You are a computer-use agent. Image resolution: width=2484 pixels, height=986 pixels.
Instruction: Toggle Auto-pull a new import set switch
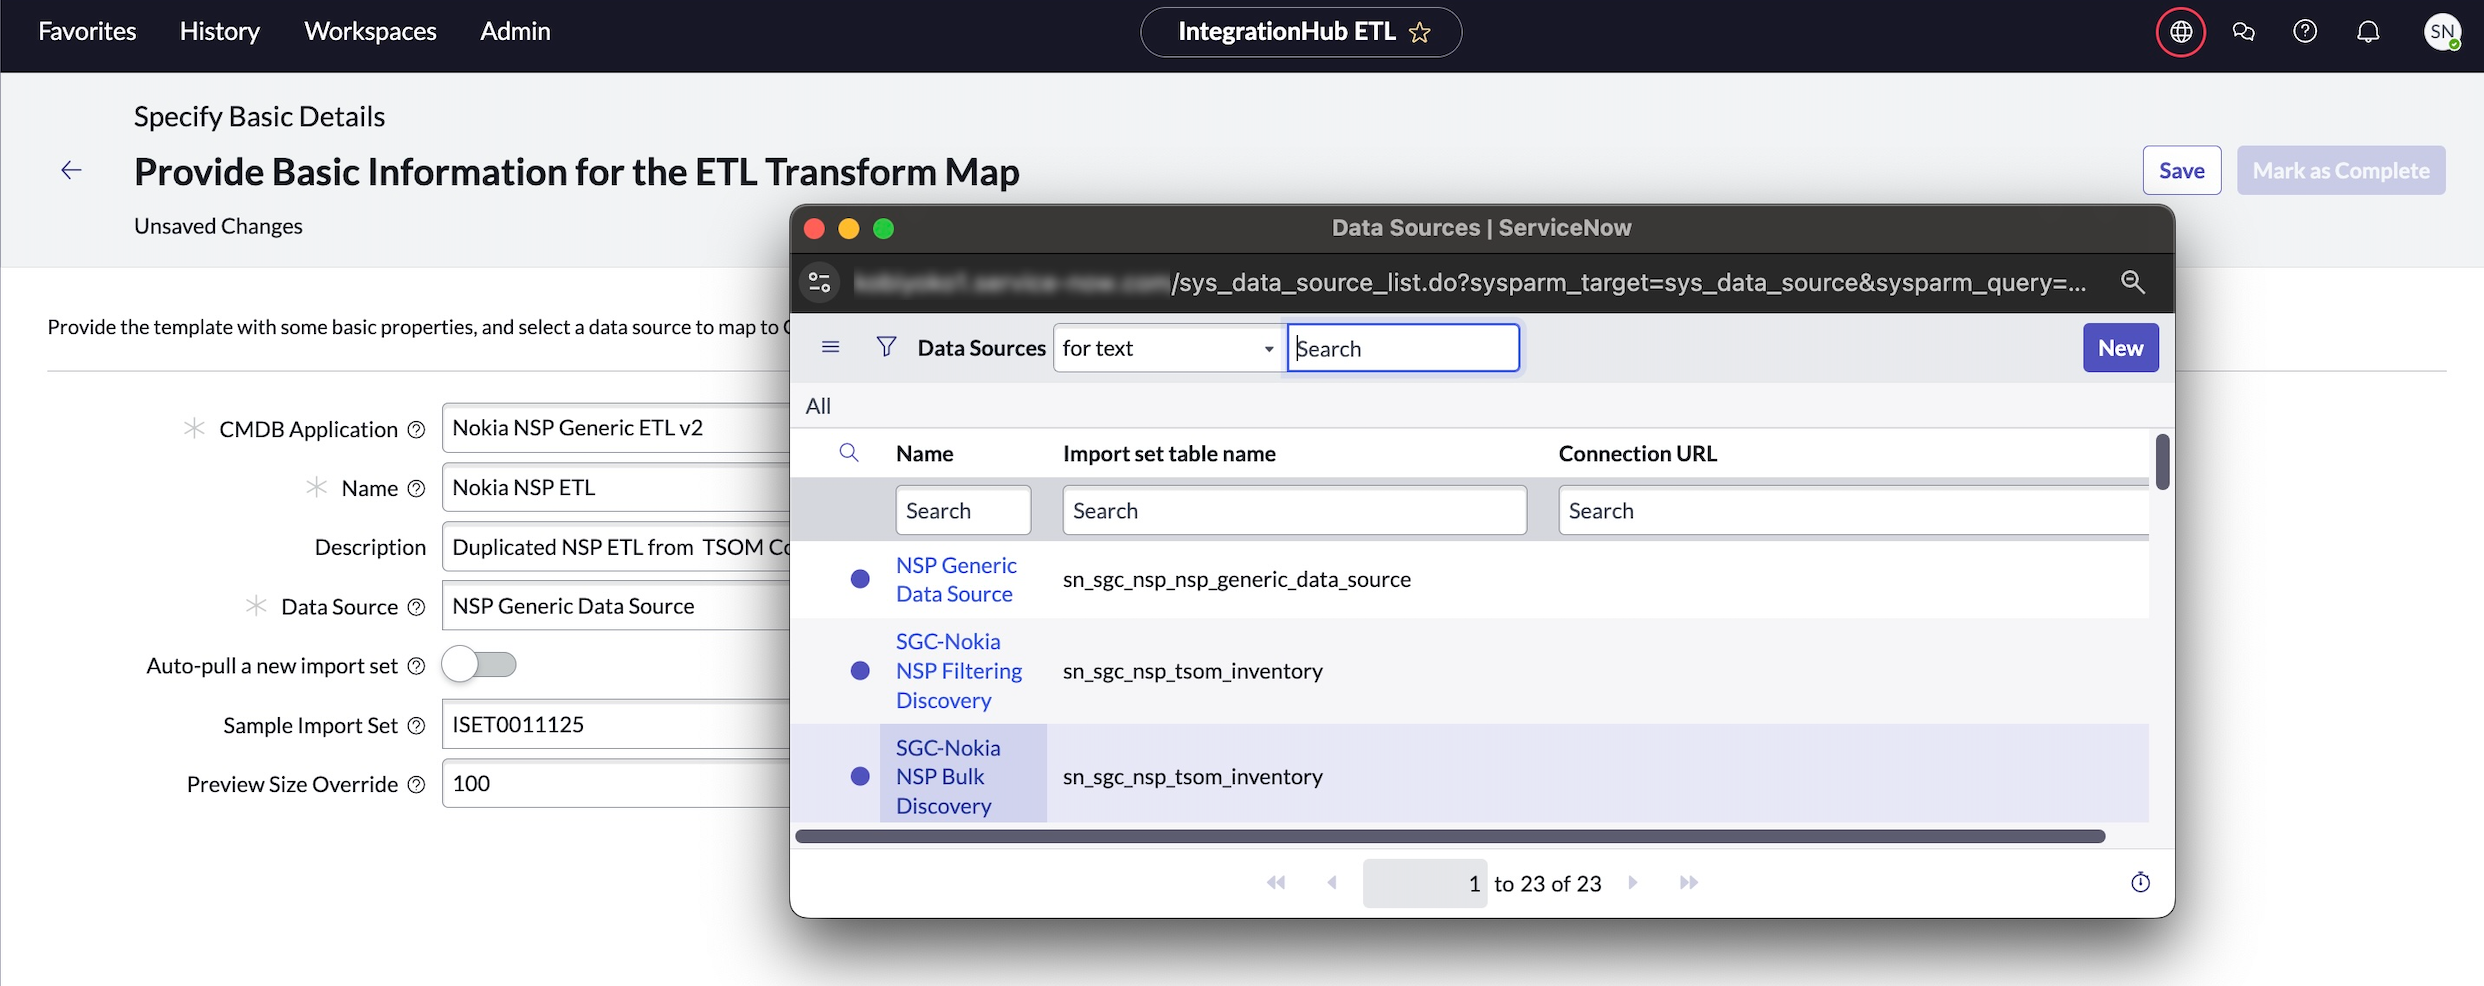(x=479, y=665)
